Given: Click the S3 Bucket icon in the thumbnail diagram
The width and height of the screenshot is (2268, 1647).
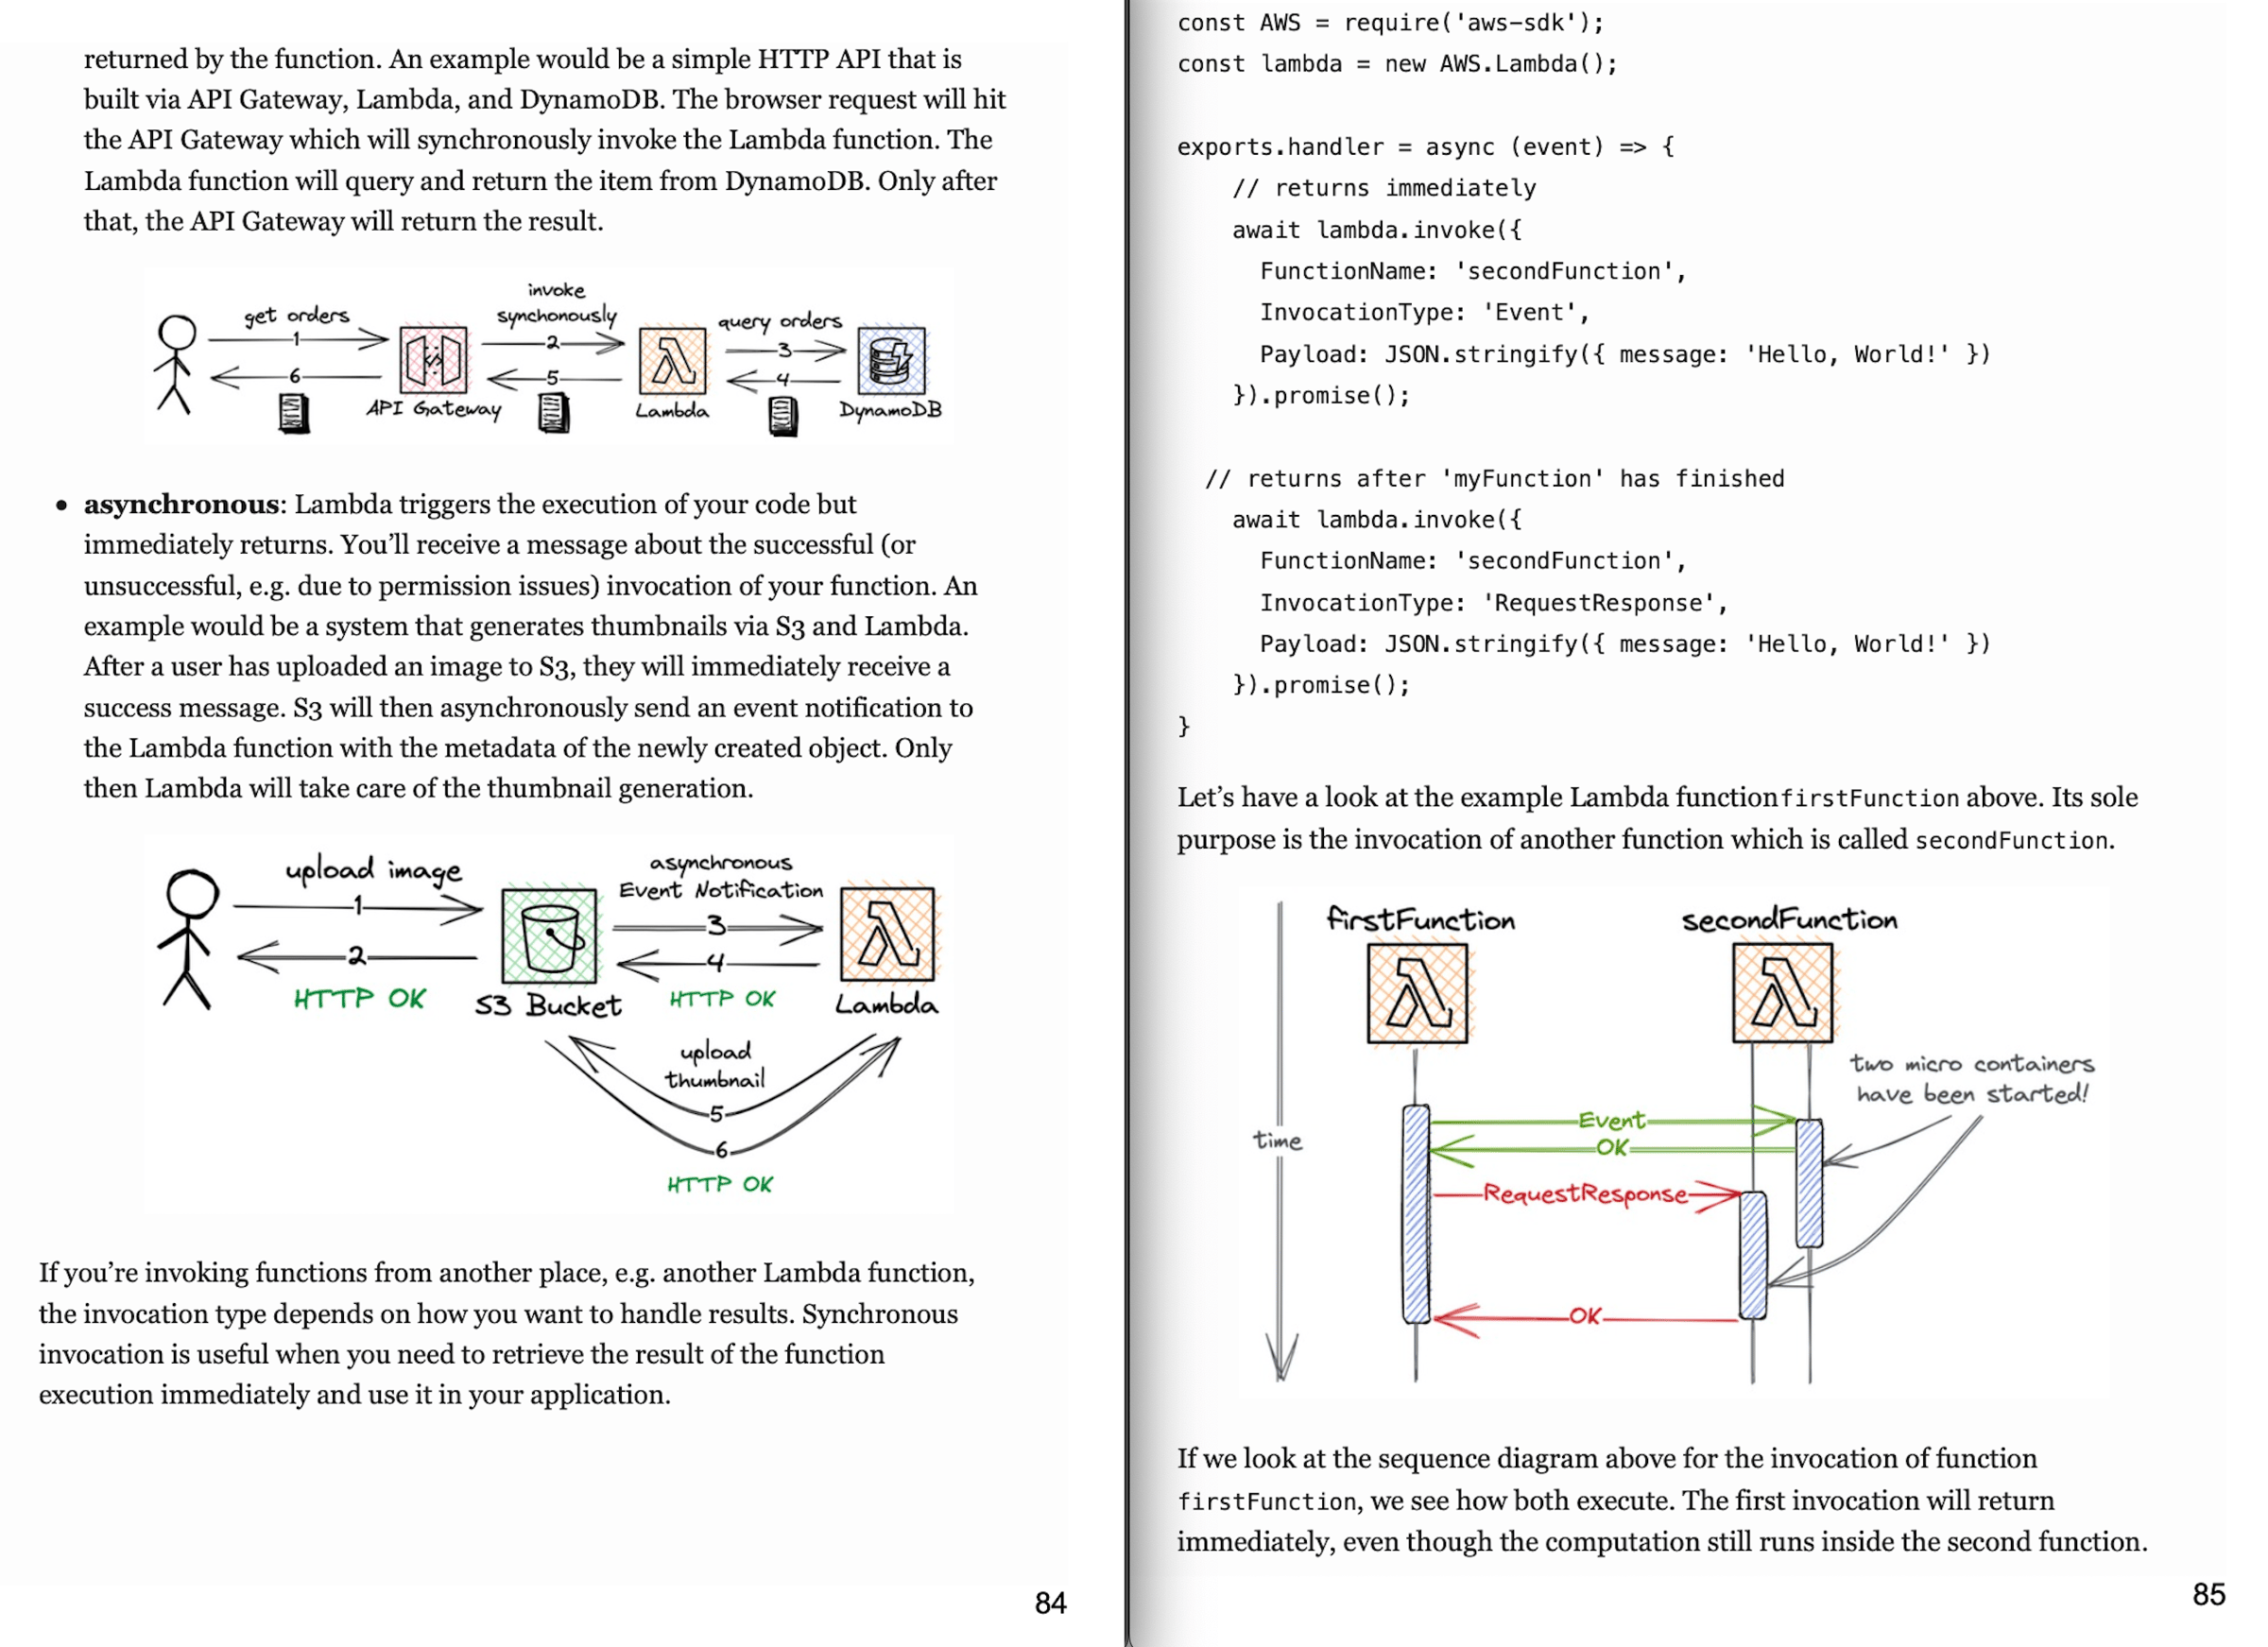Looking at the screenshot, I should click(551, 934).
